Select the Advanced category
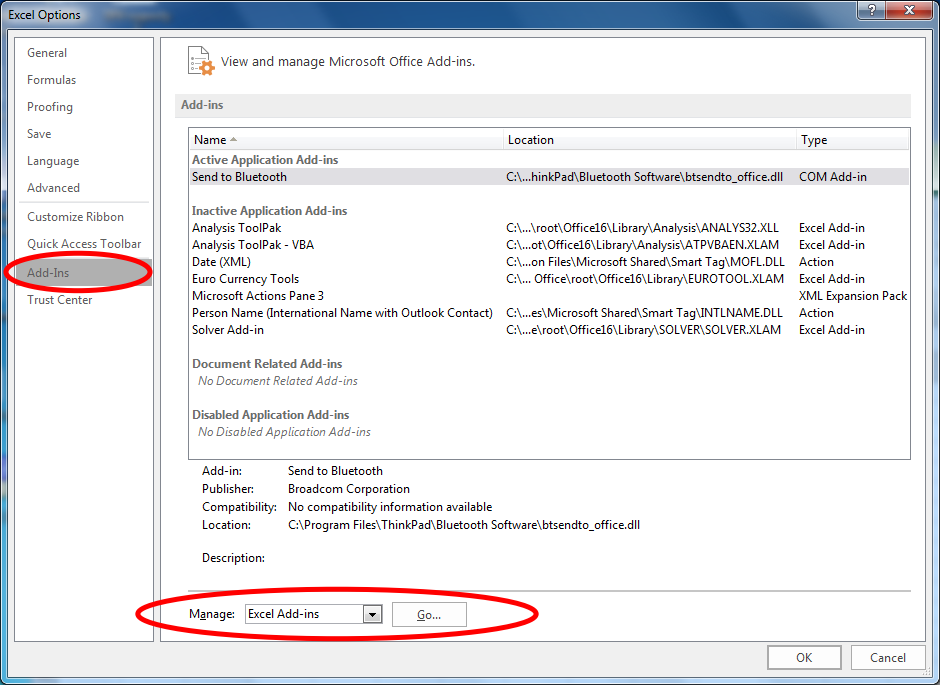The width and height of the screenshot is (940, 685). [53, 188]
